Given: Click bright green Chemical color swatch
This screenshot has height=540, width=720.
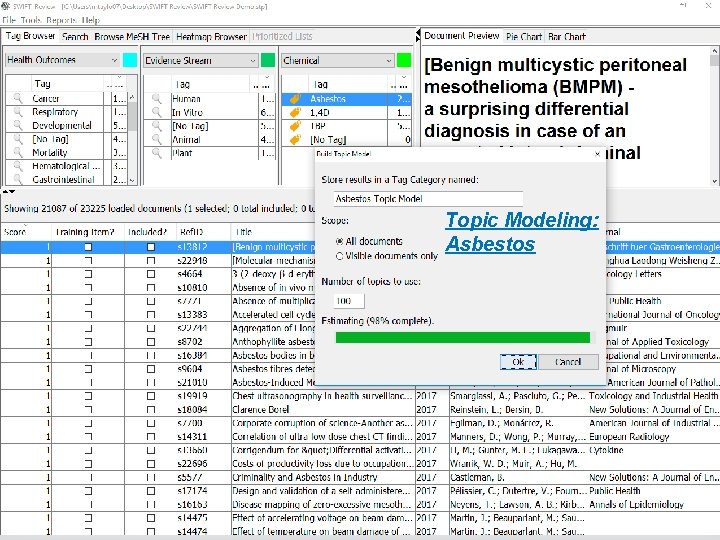Looking at the screenshot, I should point(404,60).
